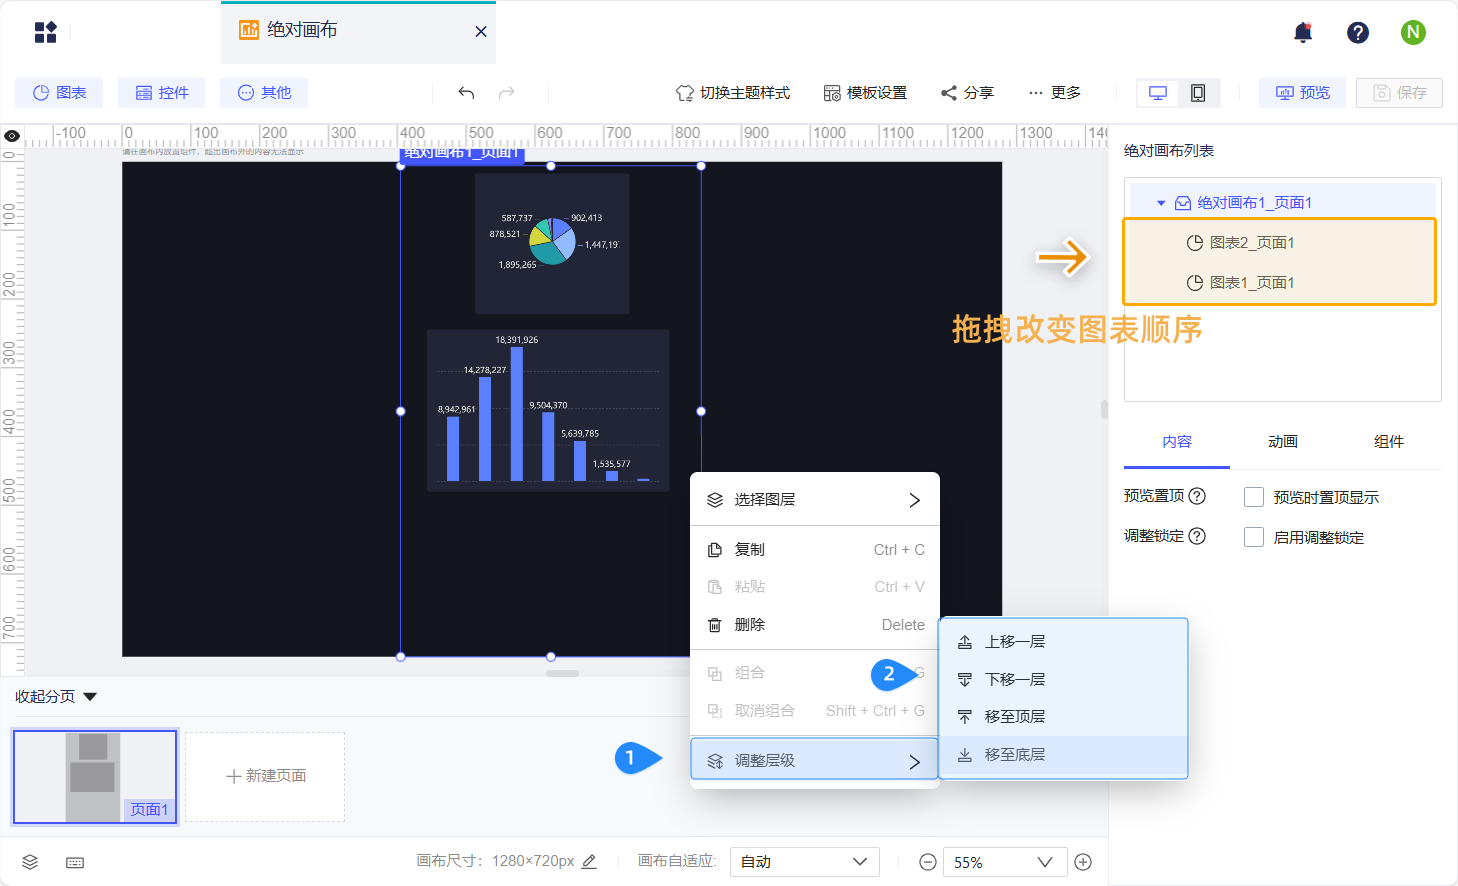Zoom out with minus circle icon
Screen dimensions: 1458x886
click(x=928, y=862)
